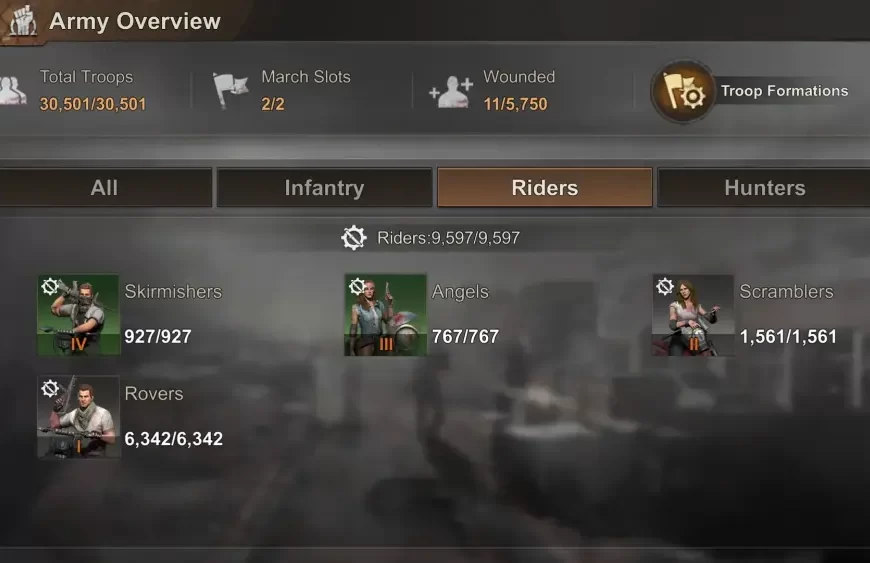This screenshot has width=870, height=563.
Task: Tap the Total Troops people icon
Action: (x=12, y=90)
